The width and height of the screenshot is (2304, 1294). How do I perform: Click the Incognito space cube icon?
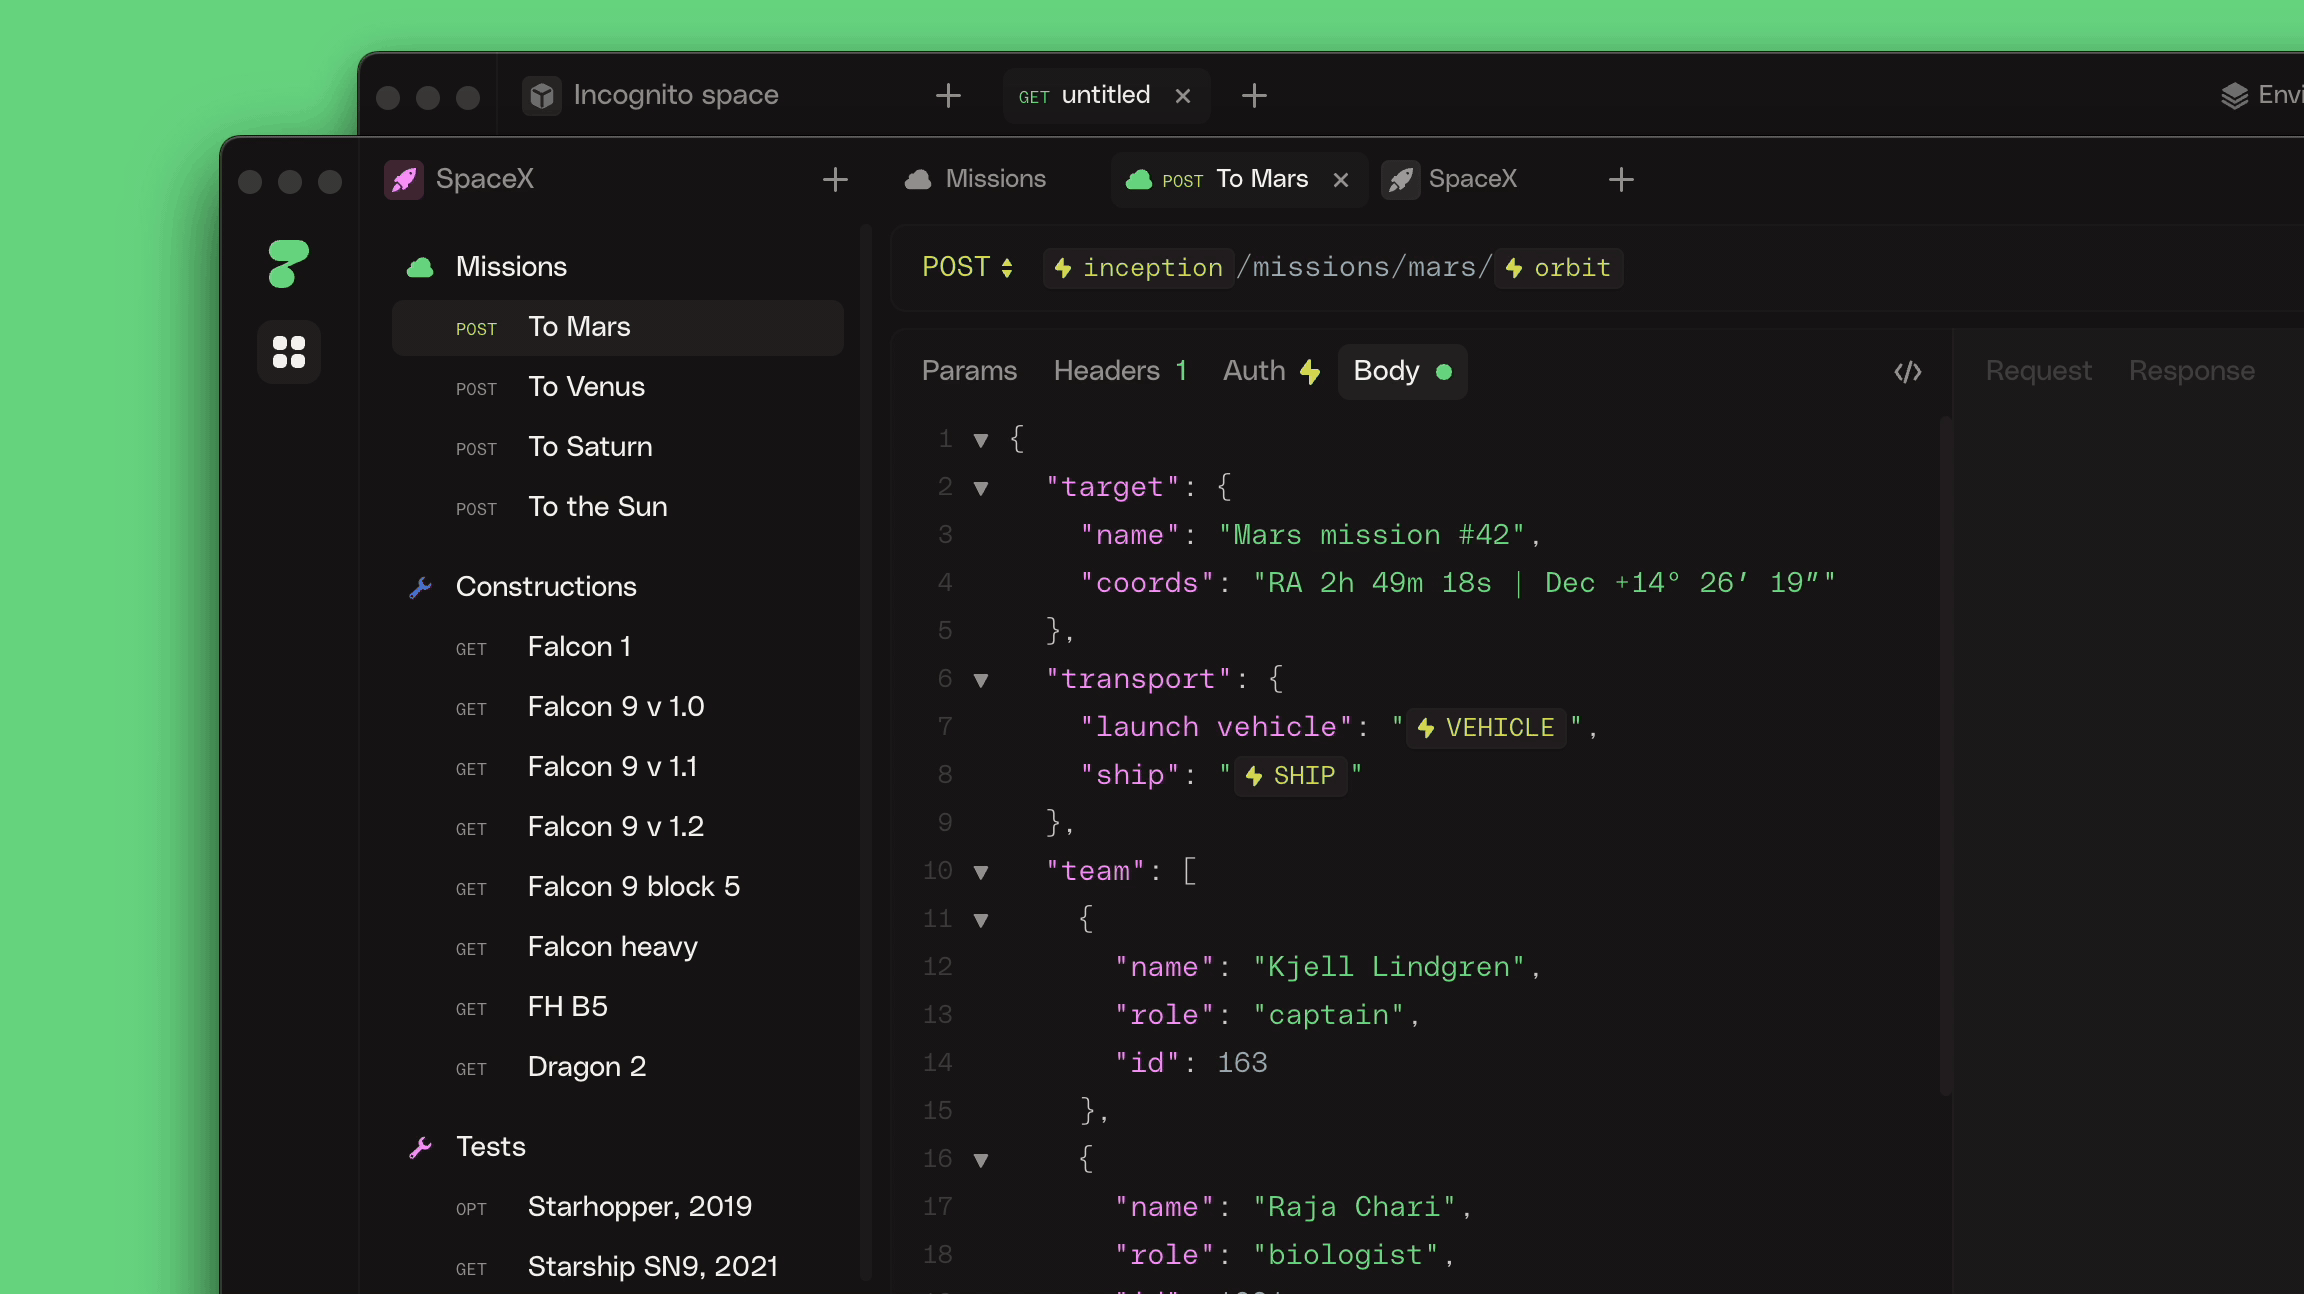point(542,96)
